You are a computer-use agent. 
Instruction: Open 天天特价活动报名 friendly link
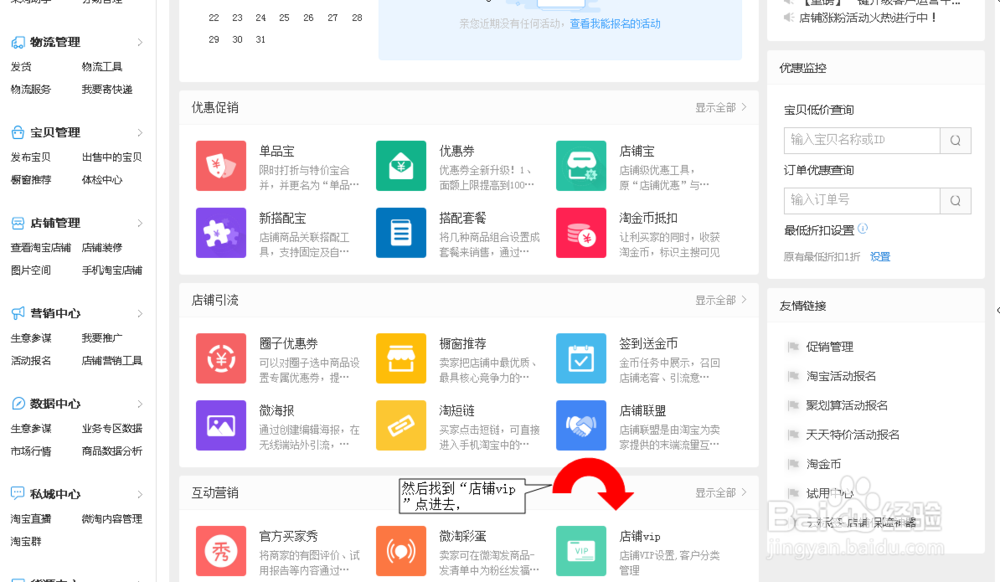click(x=852, y=435)
